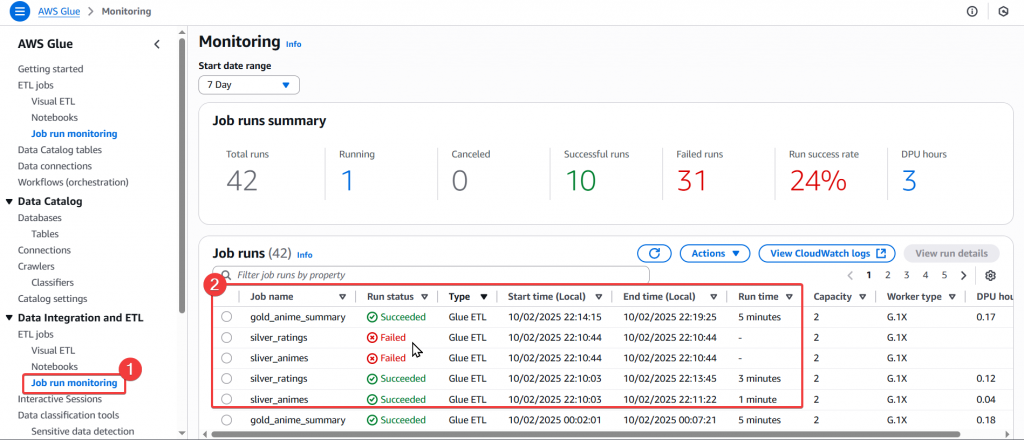Sort by Worker type column arrow
Viewport: 1024px width, 440px height.
pos(952,296)
